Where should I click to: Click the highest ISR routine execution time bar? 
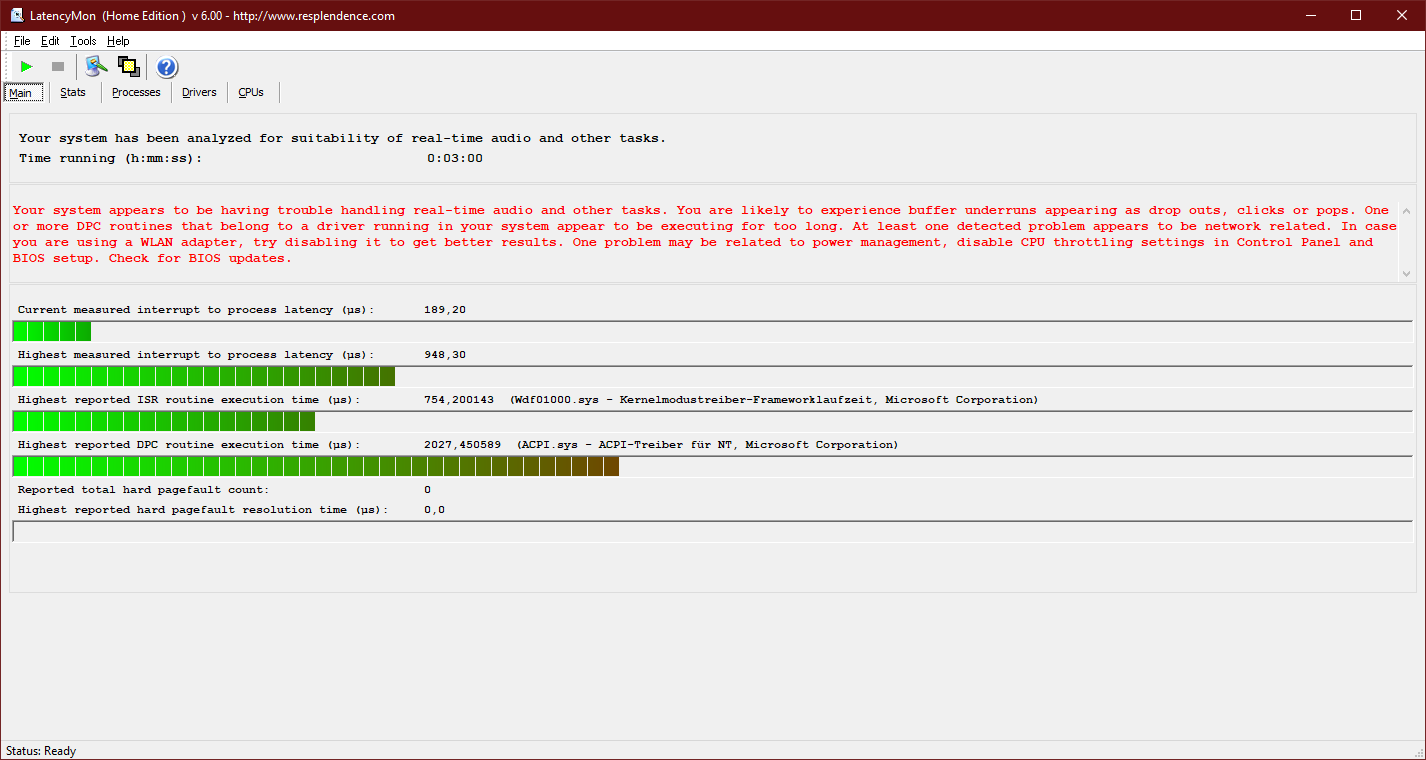[713, 421]
